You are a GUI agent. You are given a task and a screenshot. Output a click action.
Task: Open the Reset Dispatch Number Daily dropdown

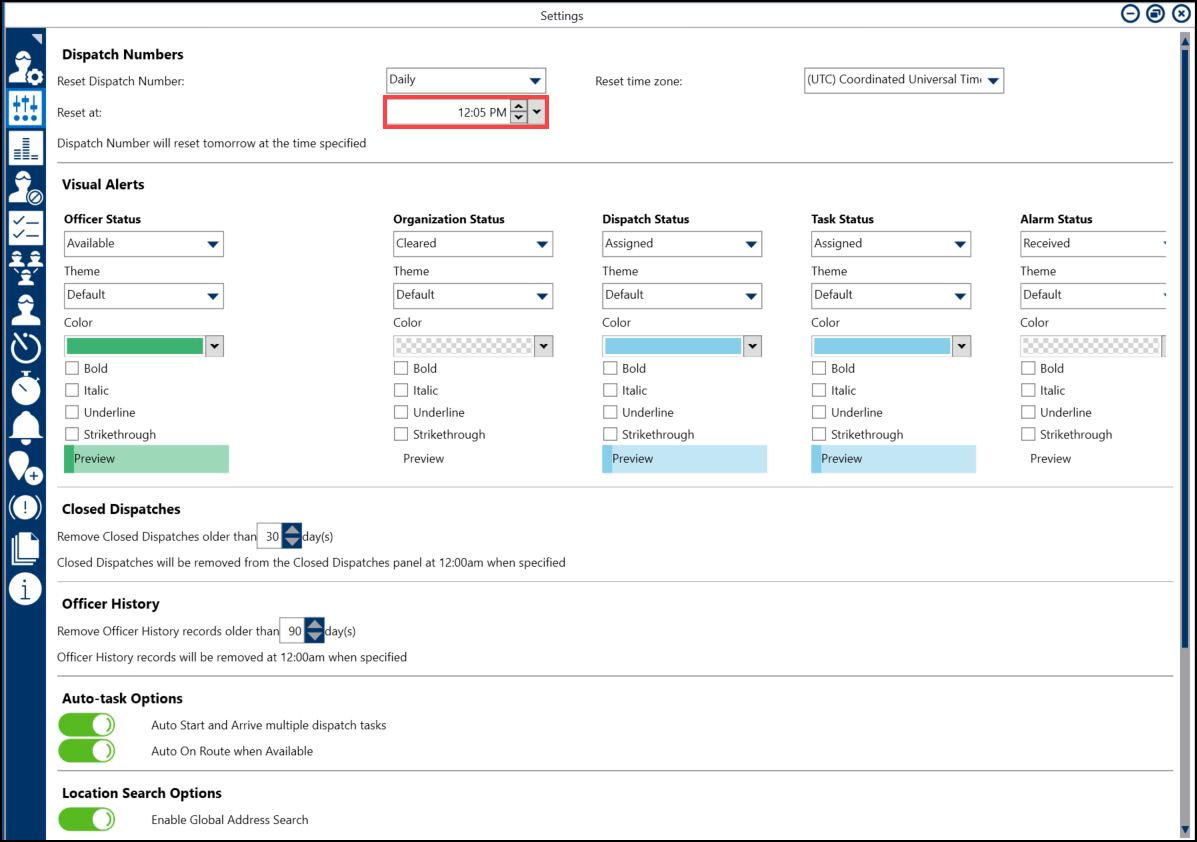coord(466,80)
